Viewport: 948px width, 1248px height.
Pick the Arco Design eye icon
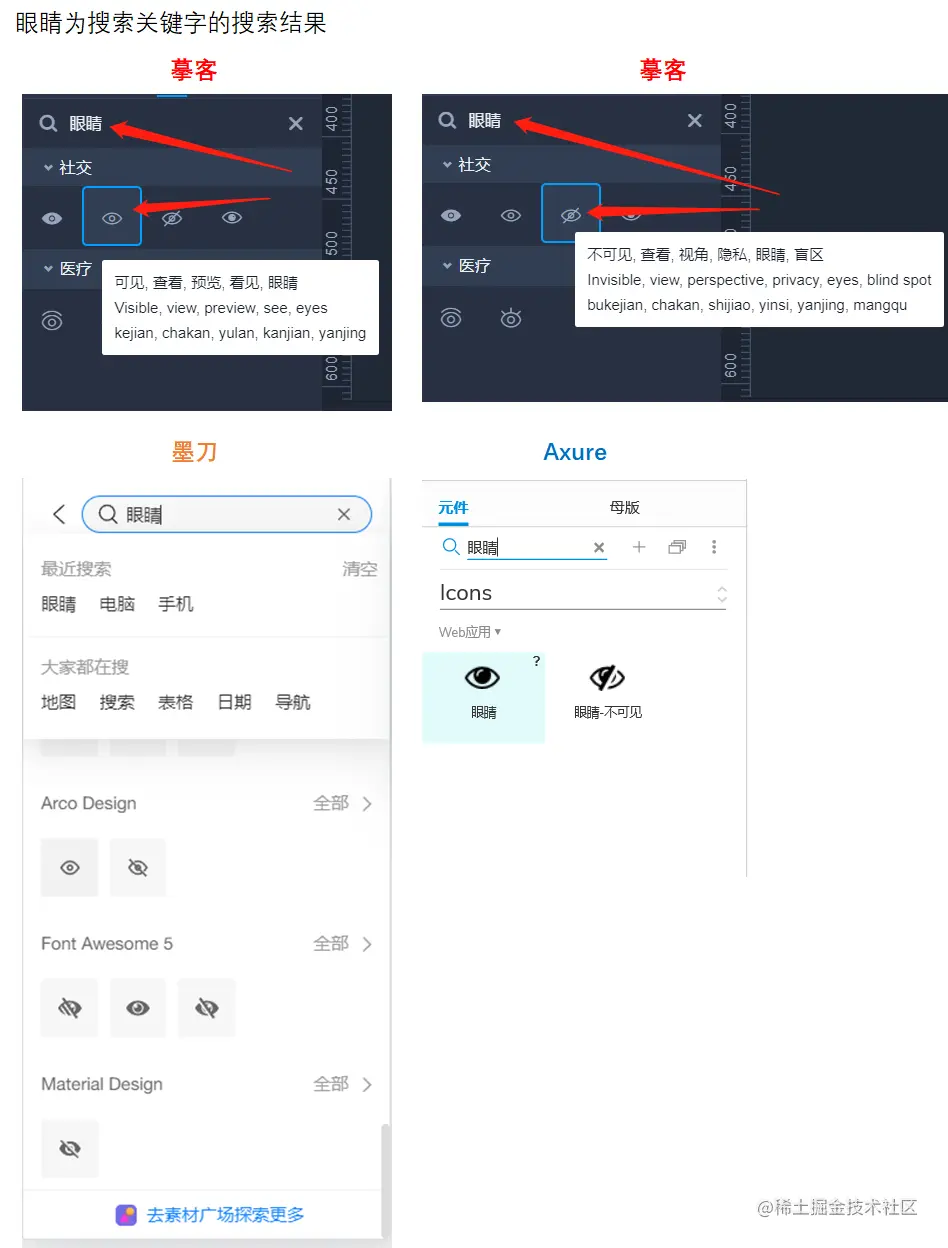tap(70, 867)
